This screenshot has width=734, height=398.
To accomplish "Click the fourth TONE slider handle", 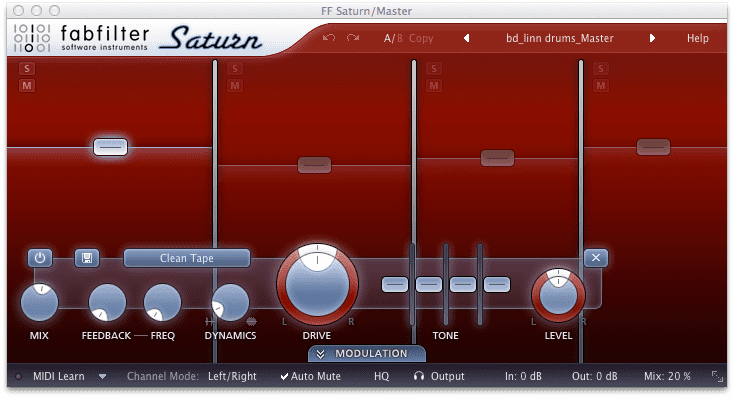I will pos(497,284).
